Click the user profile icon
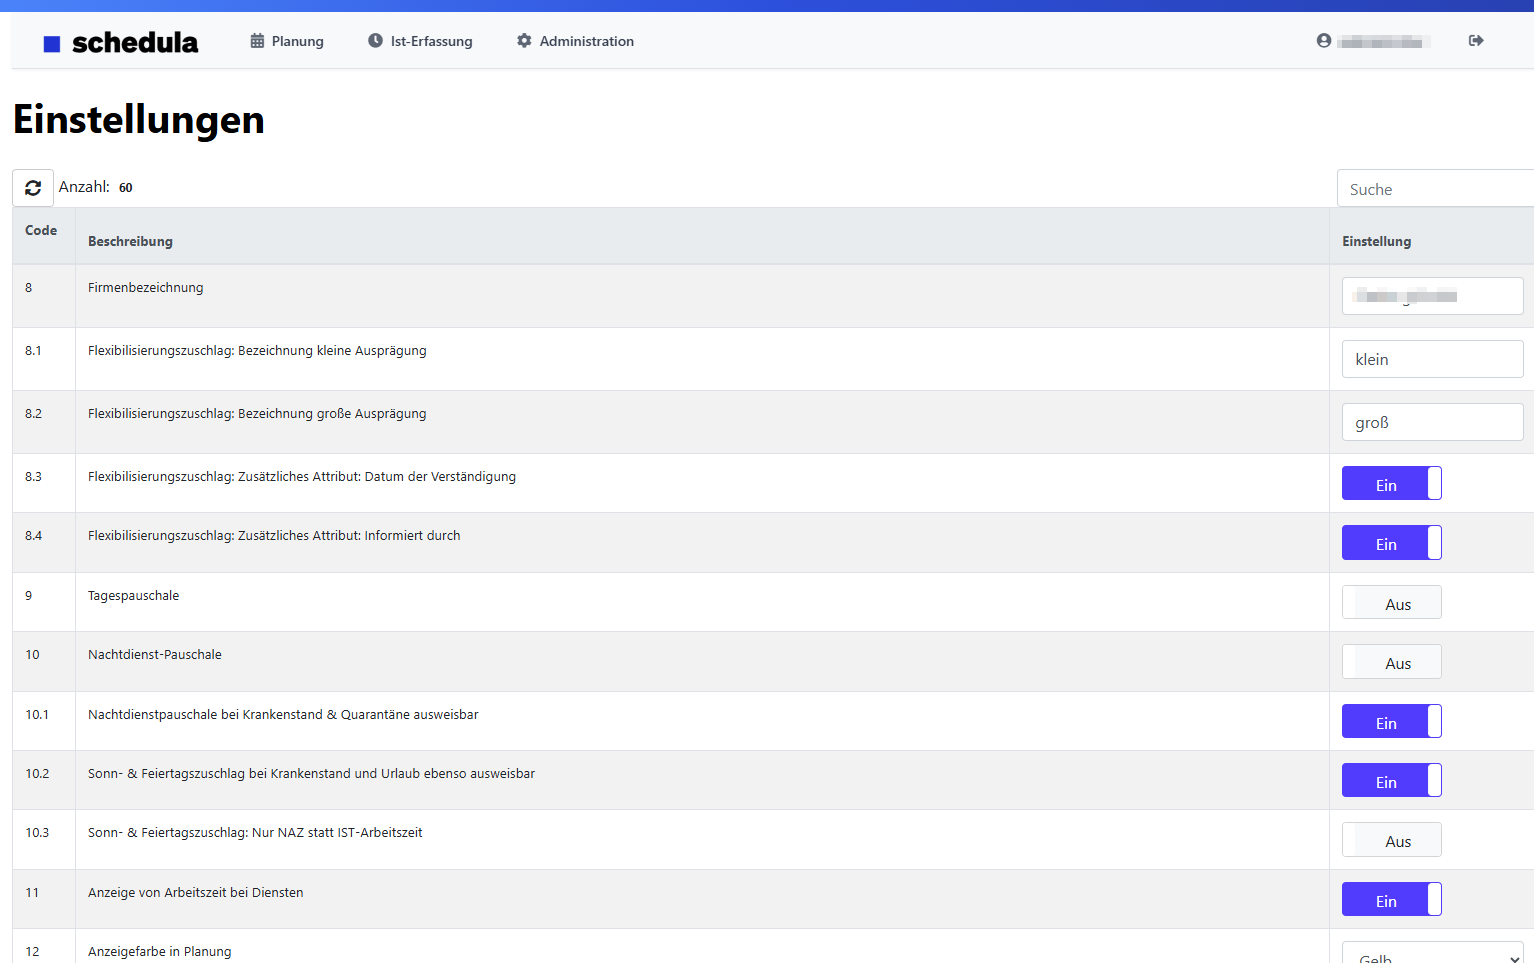This screenshot has height=963, width=1534. [1324, 41]
